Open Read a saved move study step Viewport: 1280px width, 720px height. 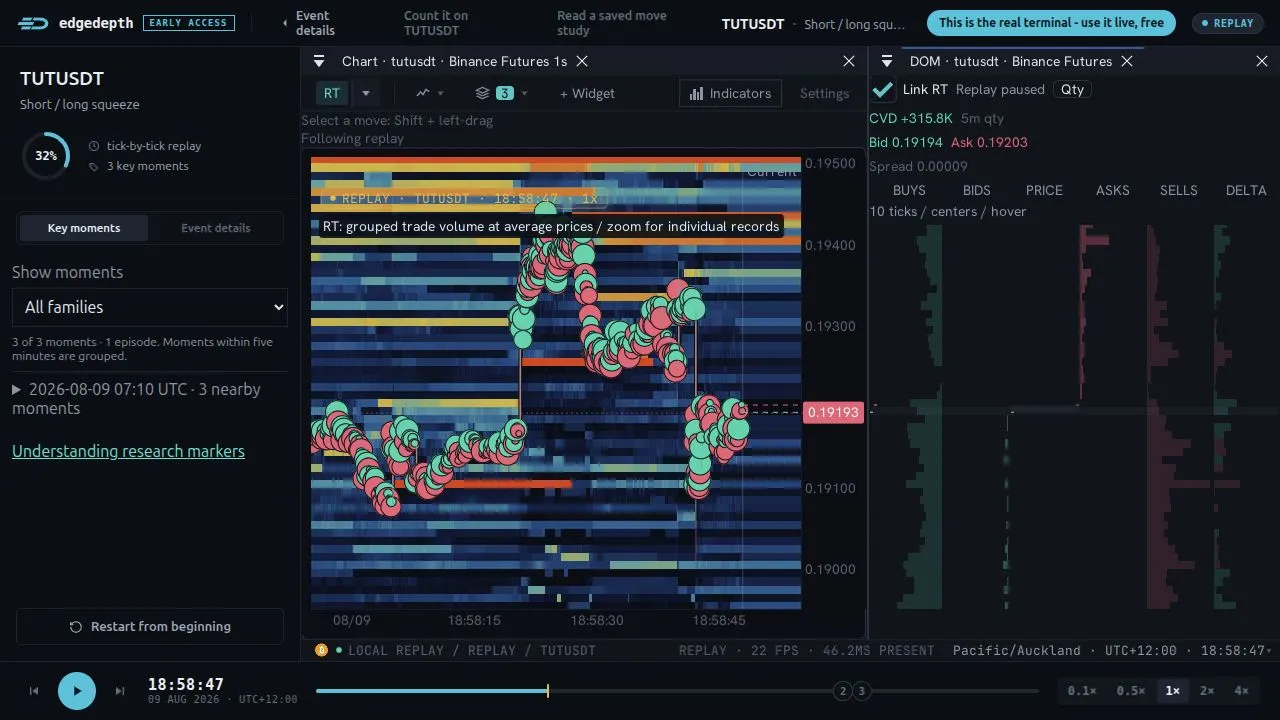(x=612, y=22)
